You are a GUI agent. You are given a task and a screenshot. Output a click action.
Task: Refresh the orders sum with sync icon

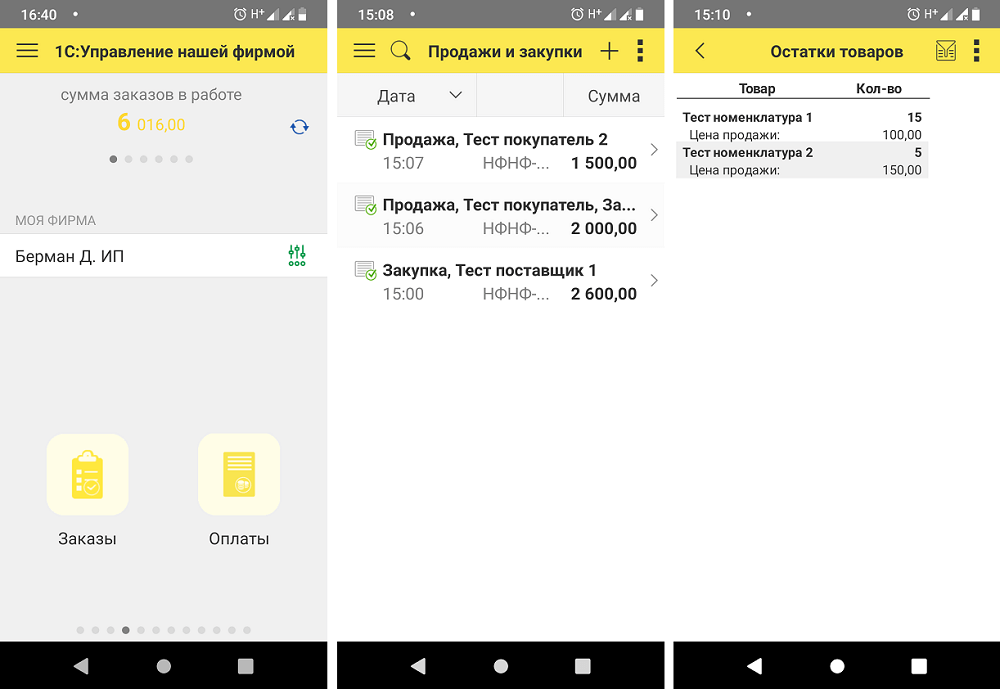coord(299,127)
